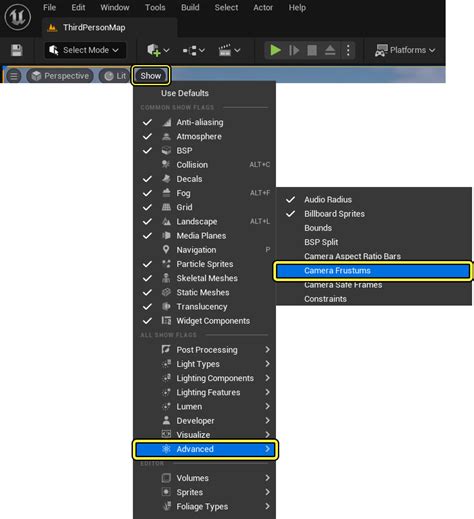Open play options three-dot menu

coord(348,50)
